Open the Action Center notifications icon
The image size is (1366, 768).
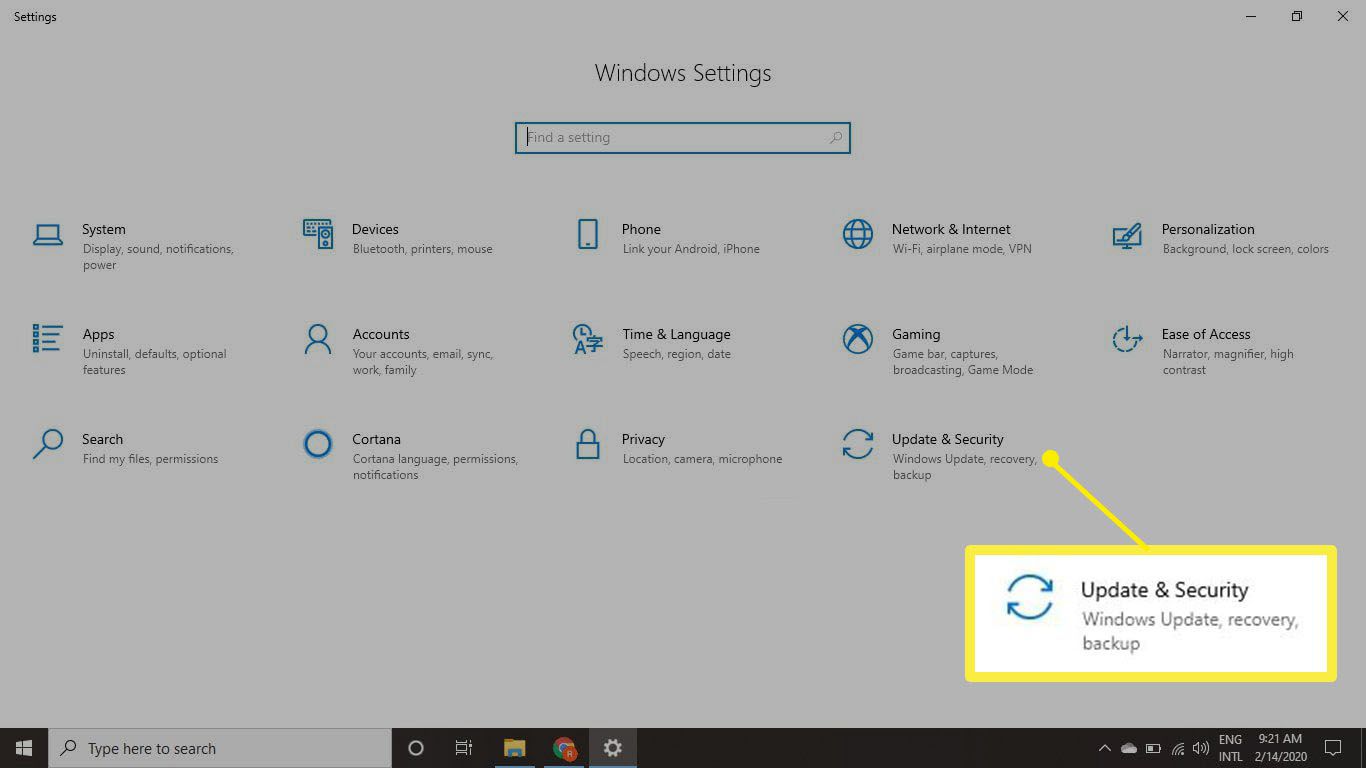(x=1333, y=748)
